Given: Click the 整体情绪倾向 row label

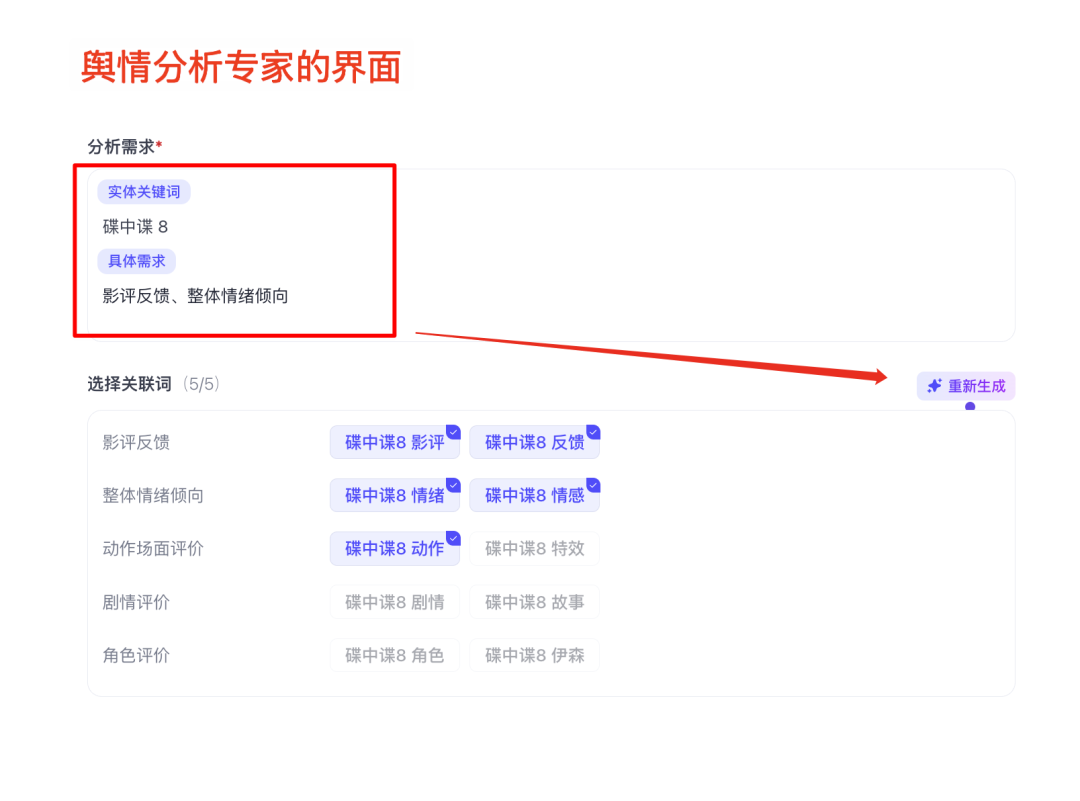Looking at the screenshot, I should [153, 495].
